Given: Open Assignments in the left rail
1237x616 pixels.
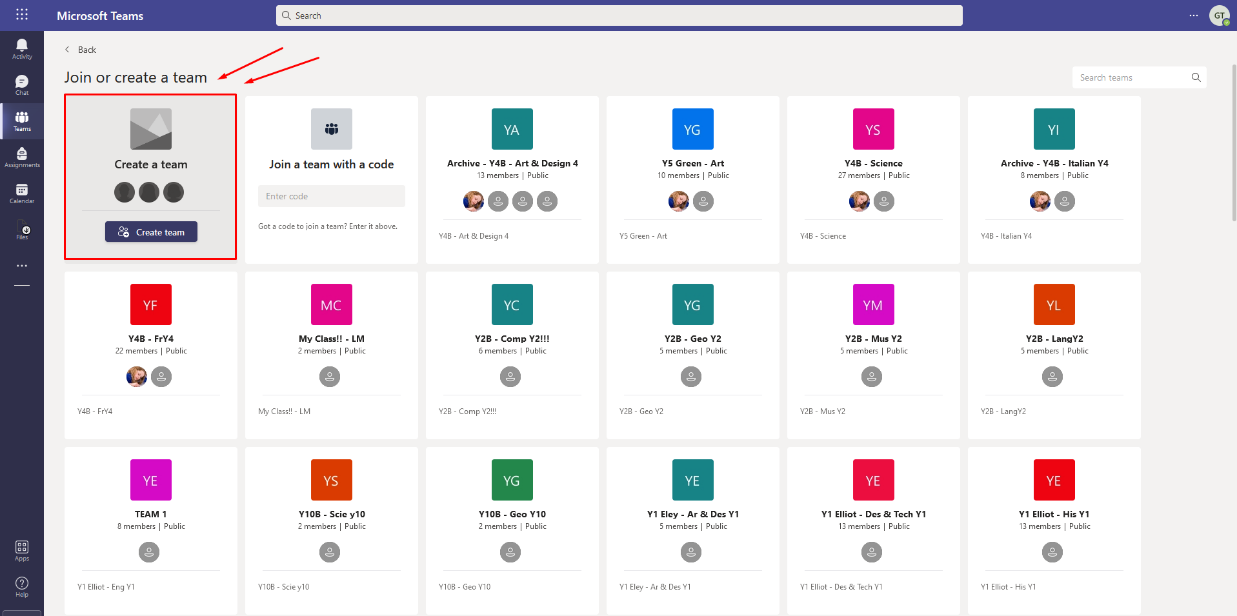Looking at the screenshot, I should coord(22,157).
